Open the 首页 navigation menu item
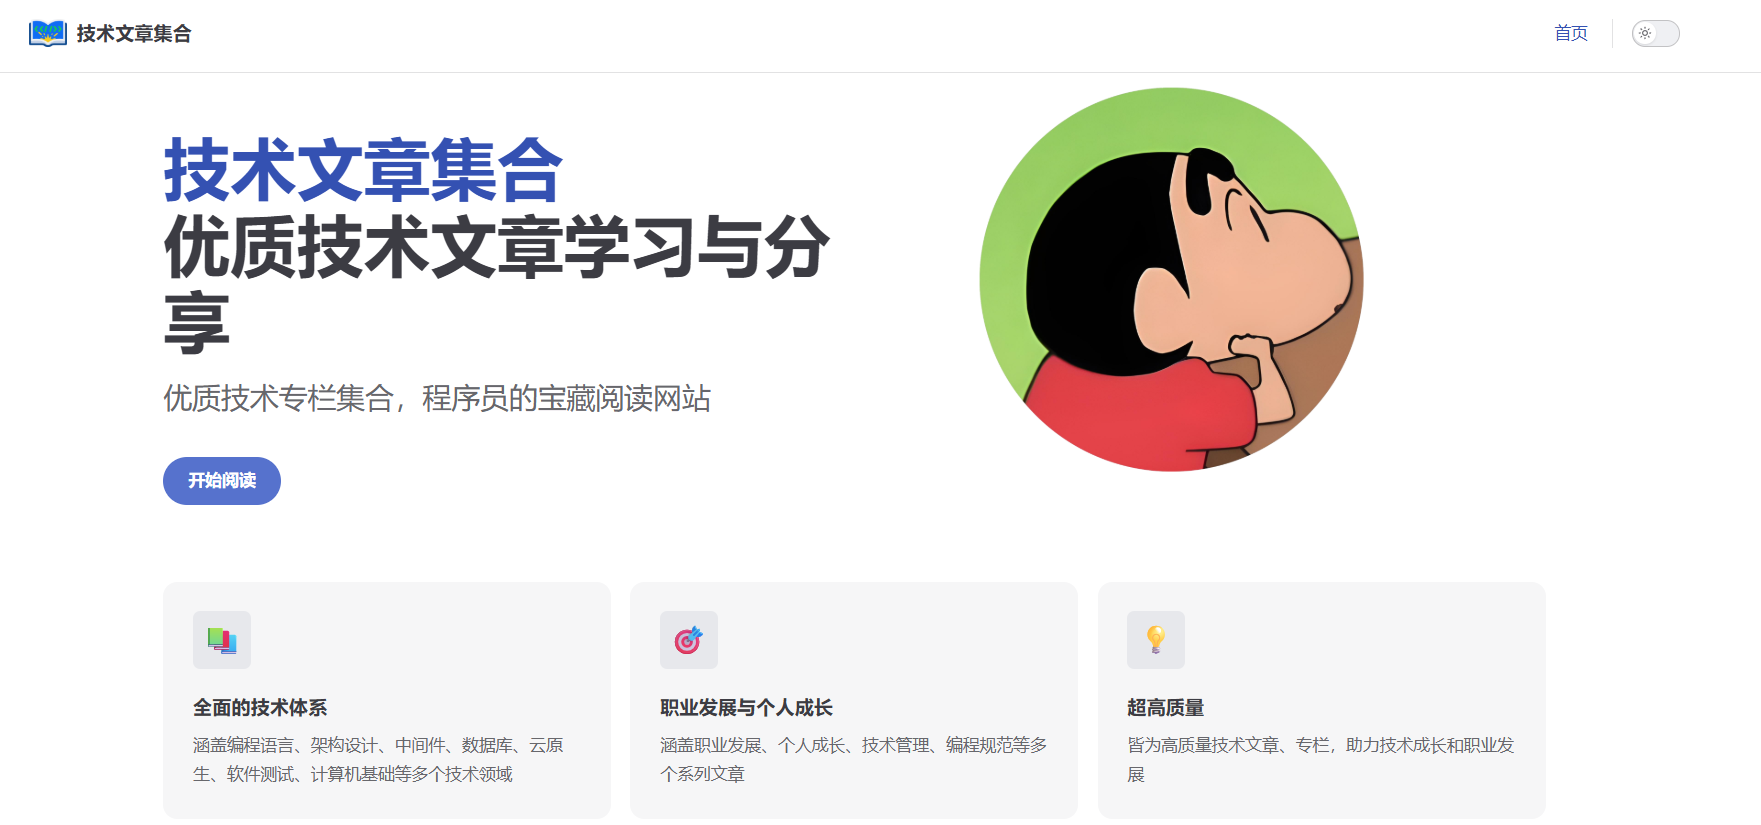Screen dimensions: 1761x825 tap(1571, 33)
